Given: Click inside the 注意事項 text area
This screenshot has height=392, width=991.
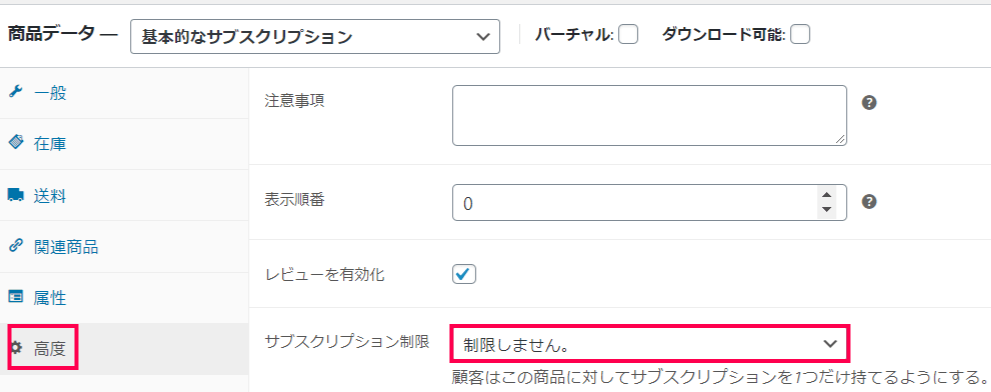Looking at the screenshot, I should [x=649, y=116].
